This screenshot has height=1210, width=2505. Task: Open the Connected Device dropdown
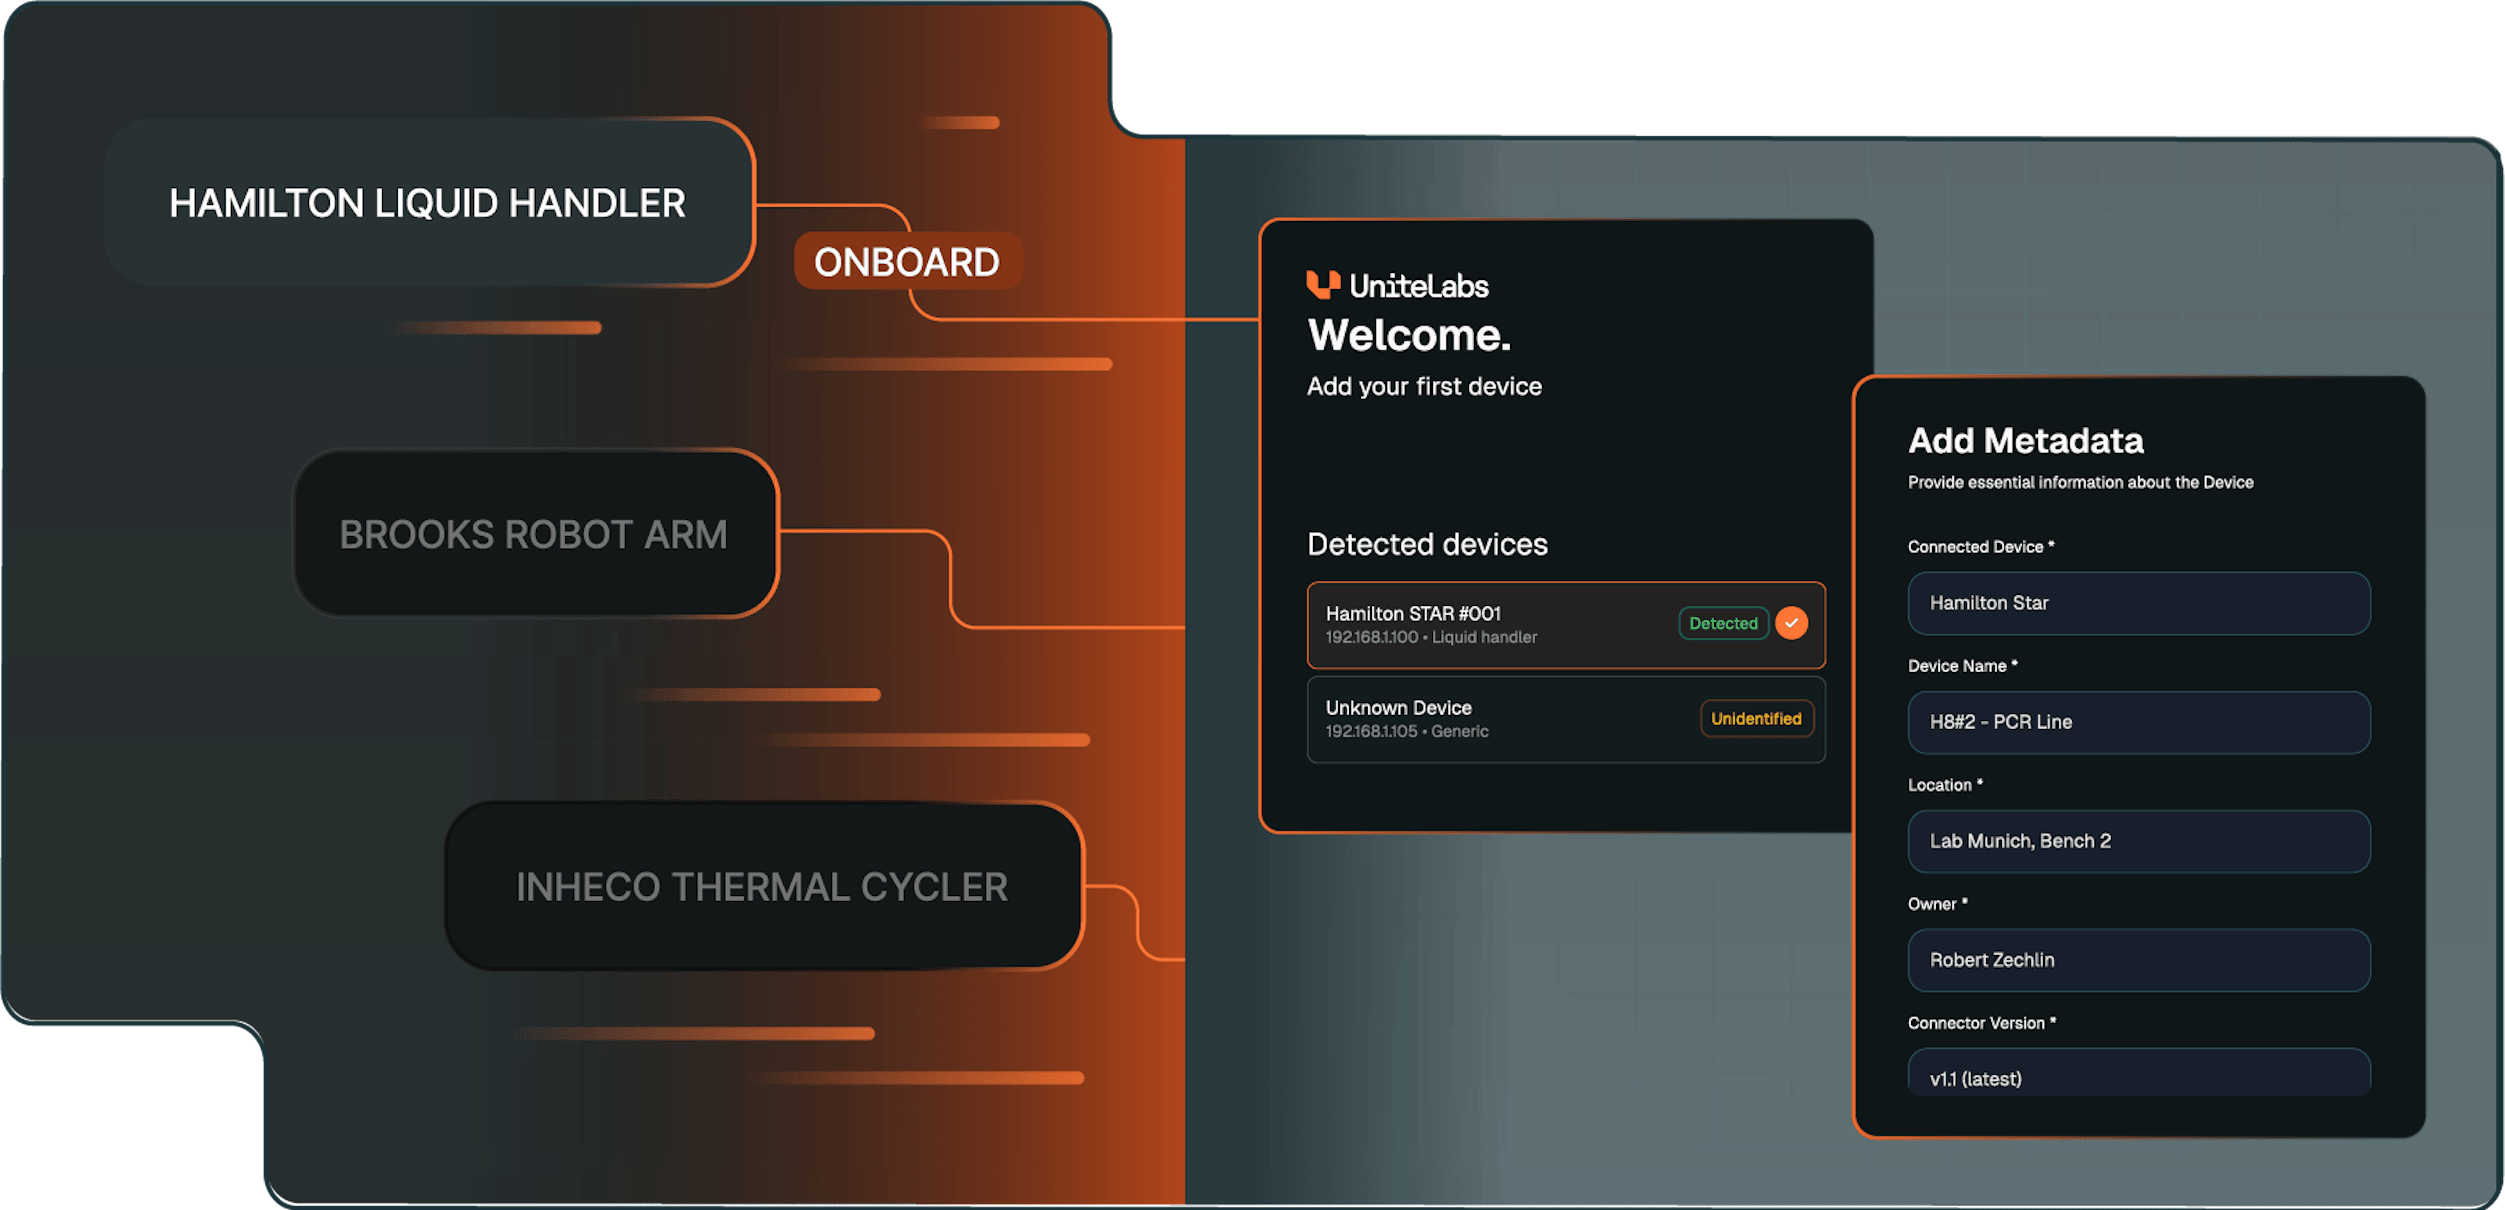pyautogui.click(x=2138, y=603)
